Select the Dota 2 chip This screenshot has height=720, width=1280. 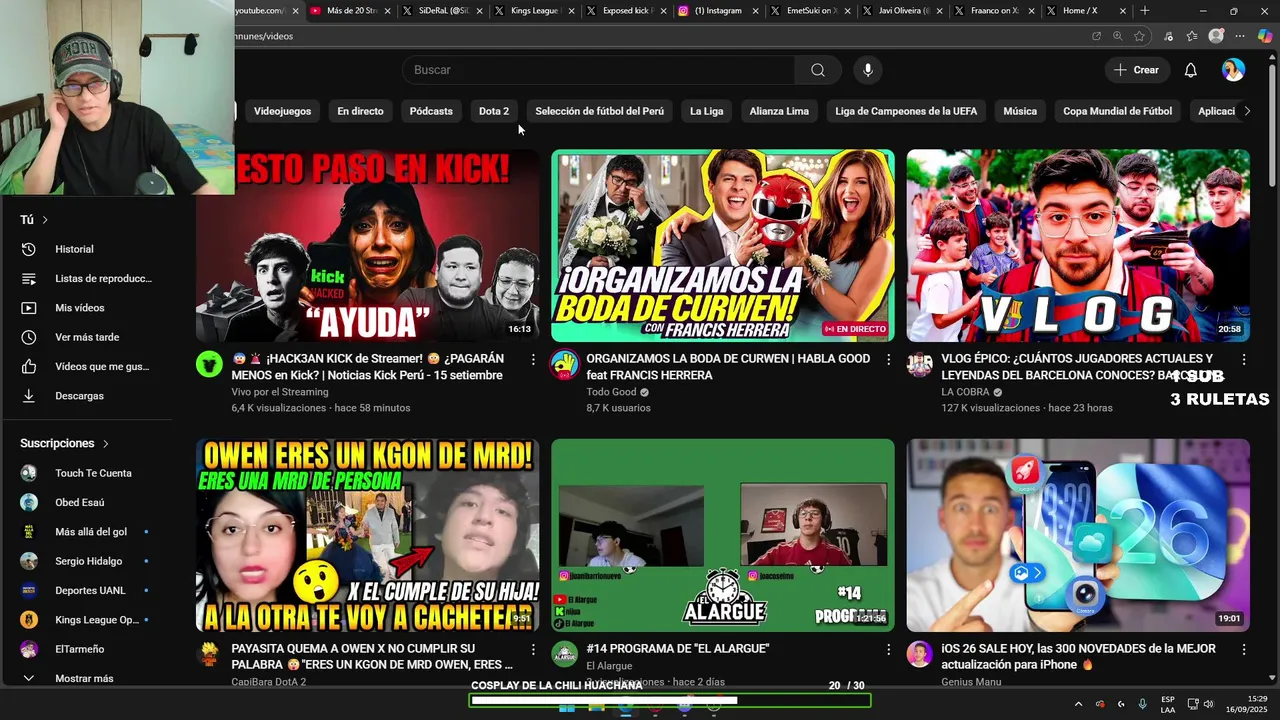click(494, 111)
